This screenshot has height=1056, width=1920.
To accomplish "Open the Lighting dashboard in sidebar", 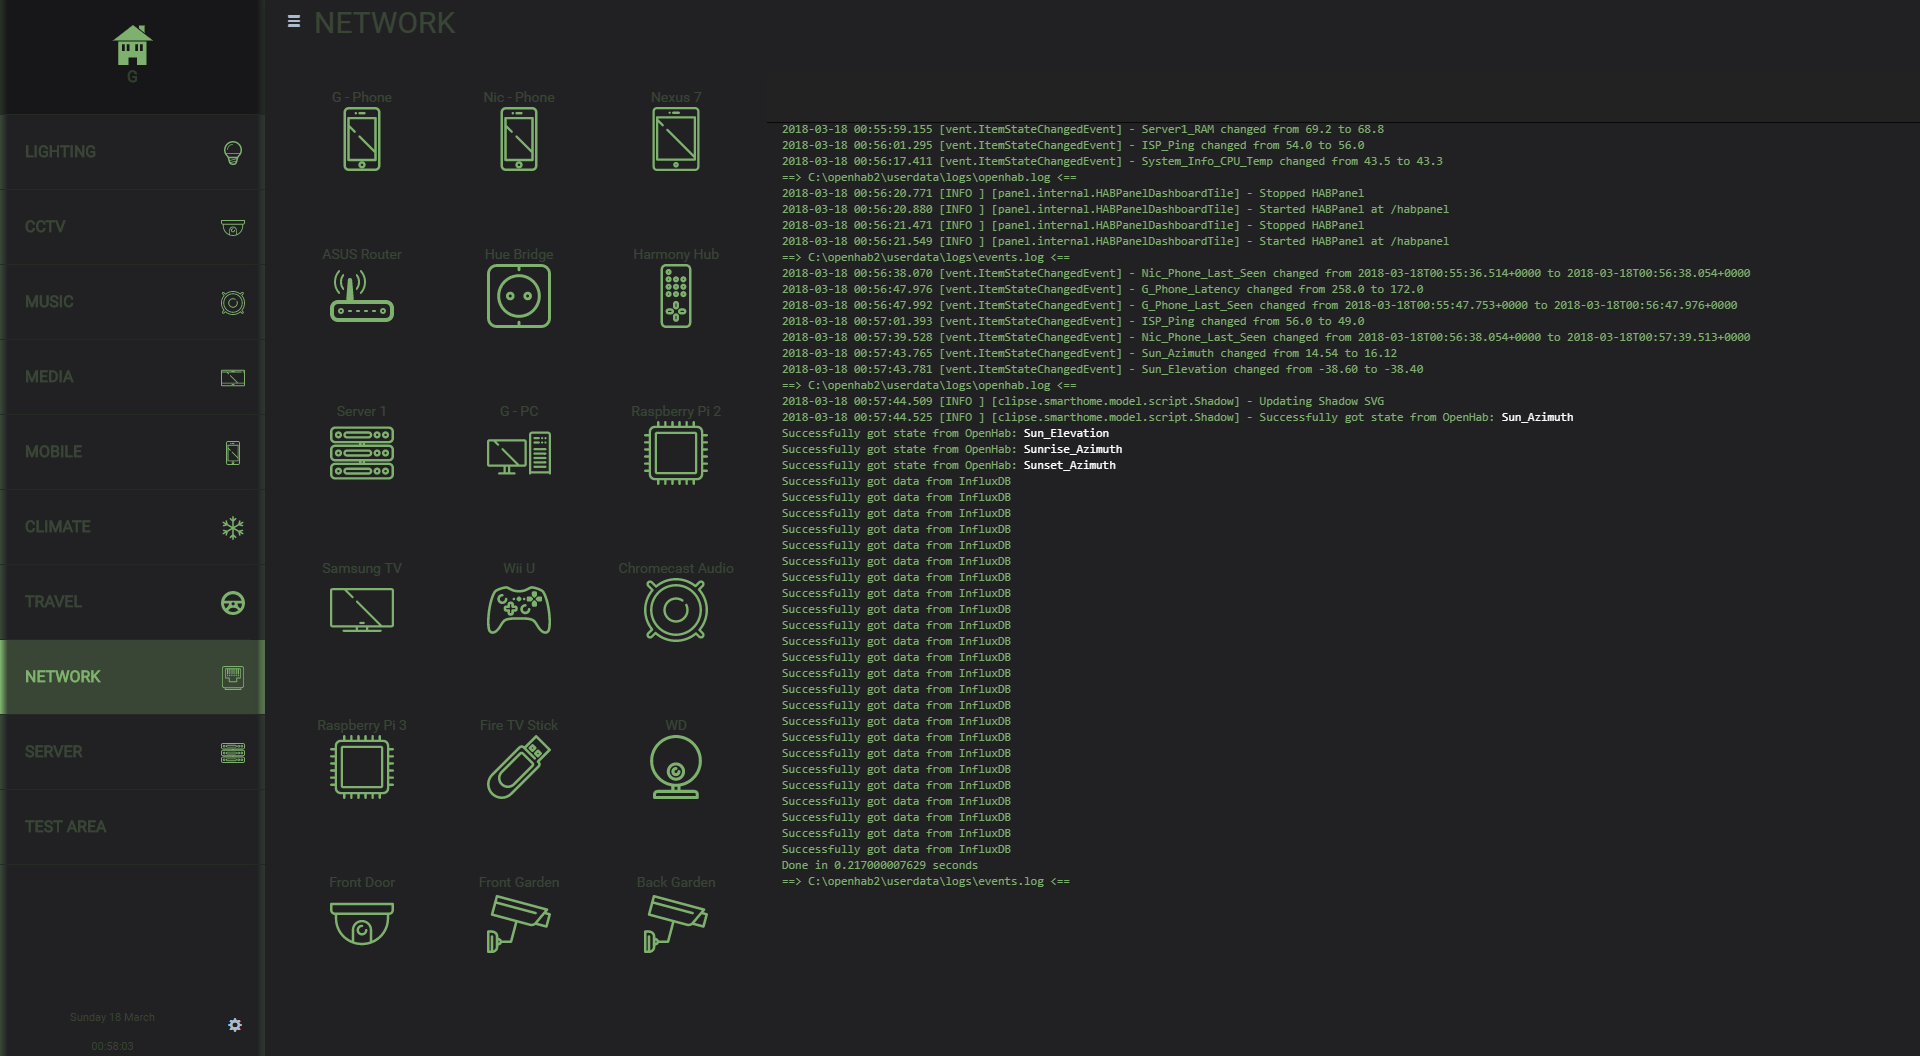I will point(132,152).
